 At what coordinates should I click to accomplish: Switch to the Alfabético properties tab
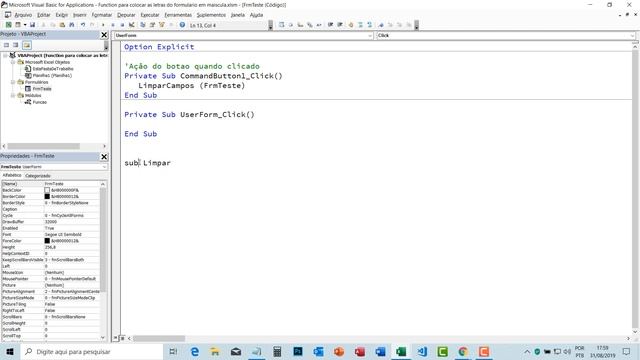[12, 175]
